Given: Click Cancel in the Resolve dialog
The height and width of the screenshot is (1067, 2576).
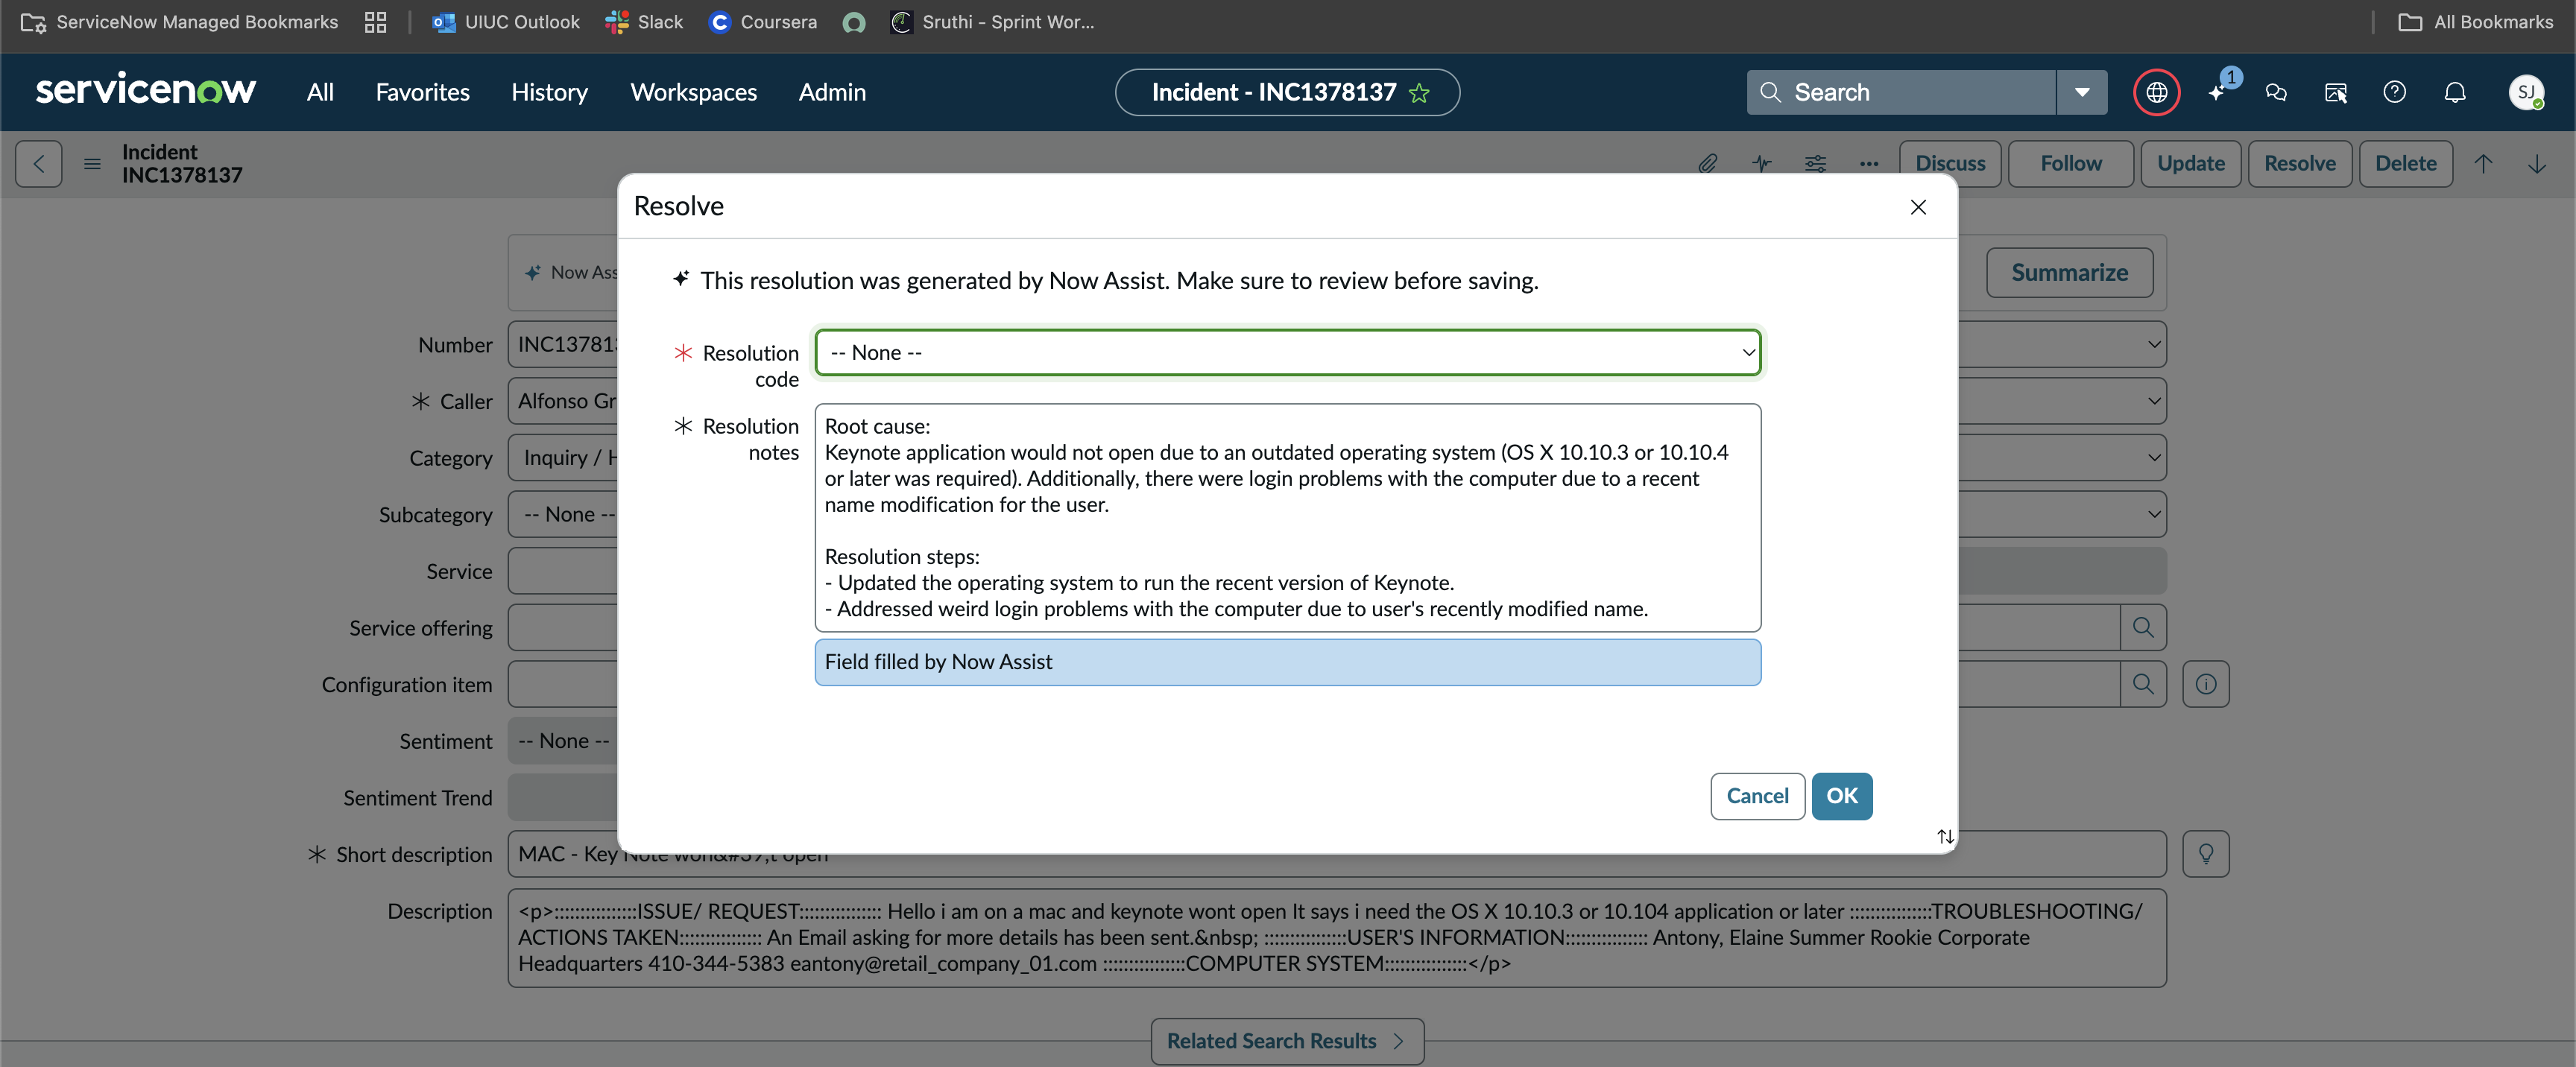Looking at the screenshot, I should (1757, 796).
